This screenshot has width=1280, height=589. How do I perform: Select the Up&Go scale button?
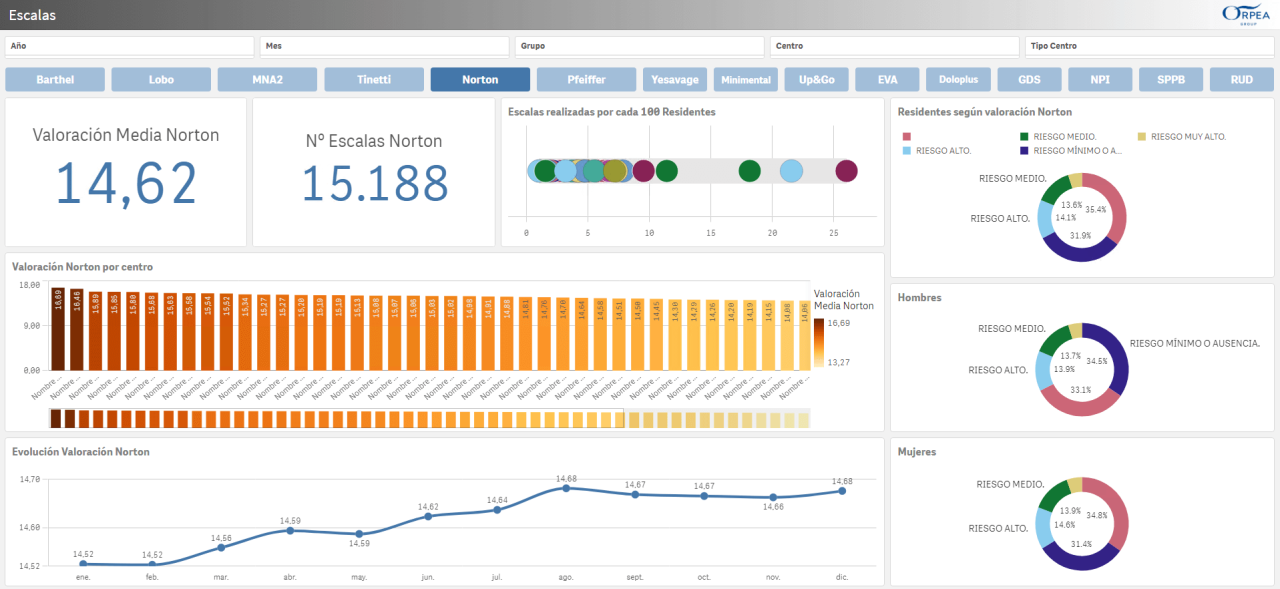click(816, 79)
